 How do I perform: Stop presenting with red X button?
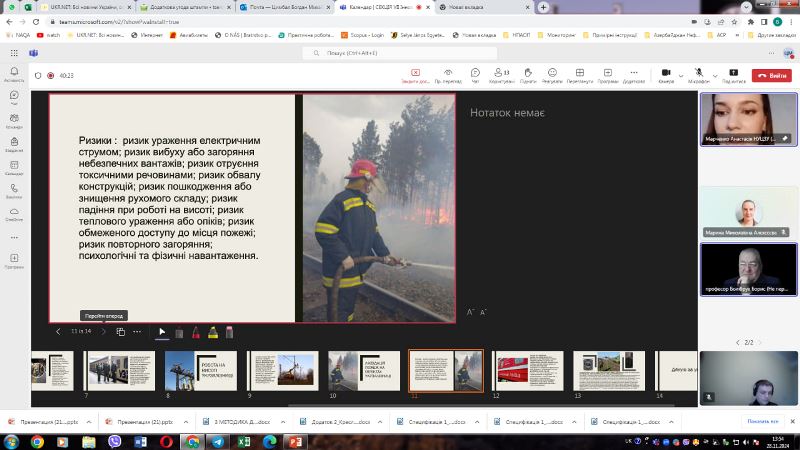[x=415, y=76]
